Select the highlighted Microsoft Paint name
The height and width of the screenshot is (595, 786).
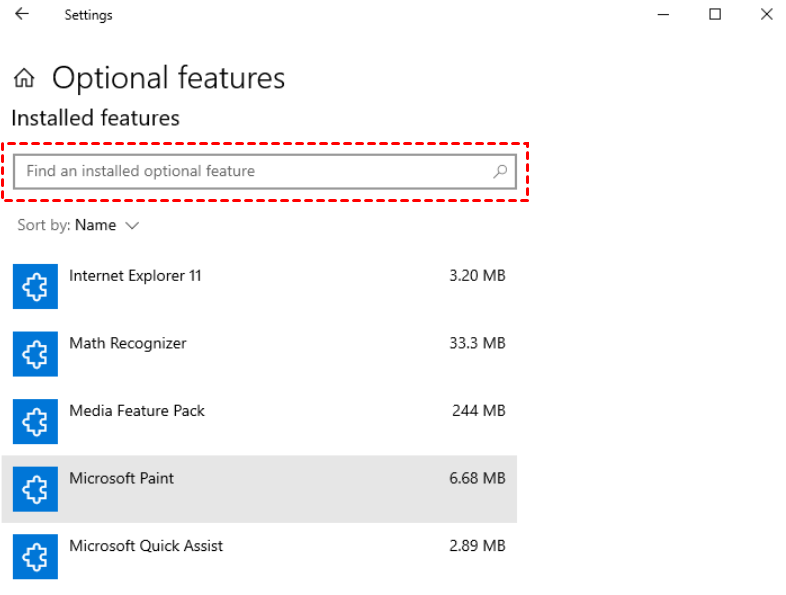121,478
